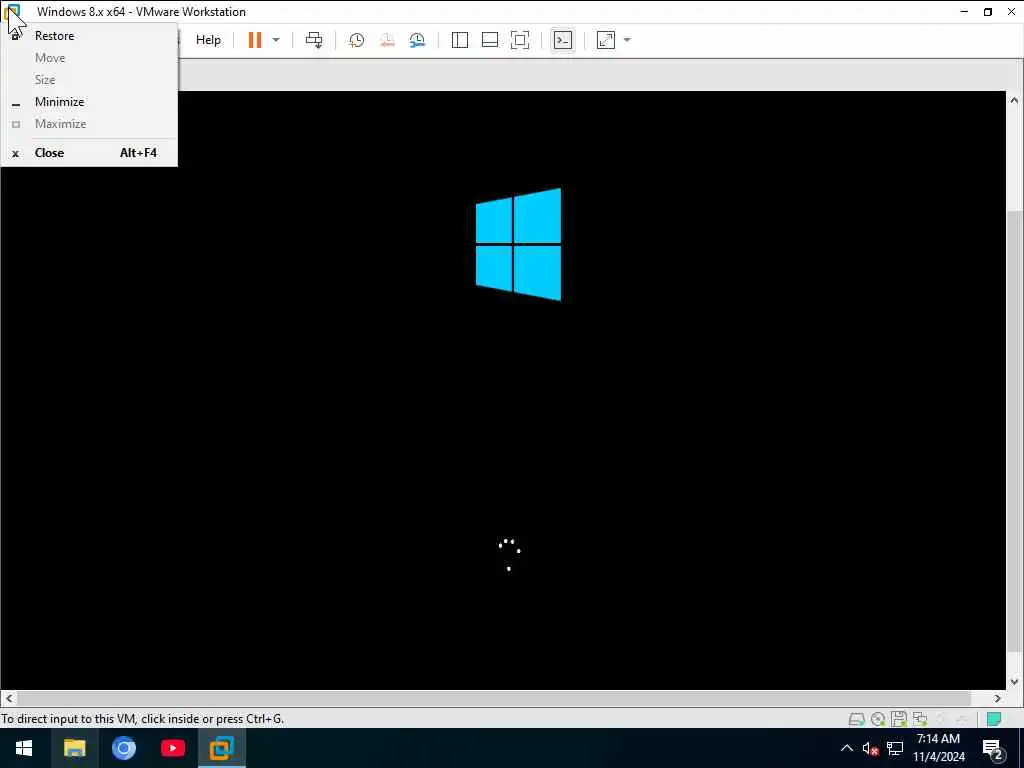
Task: Open the Help menu
Action: click(208, 40)
